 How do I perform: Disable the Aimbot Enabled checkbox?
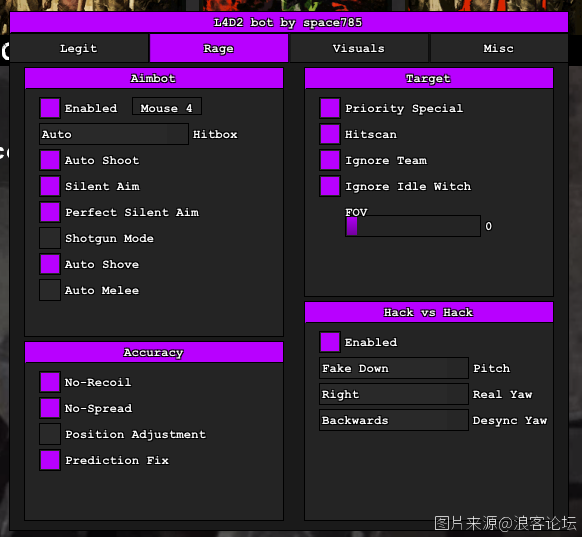point(50,108)
